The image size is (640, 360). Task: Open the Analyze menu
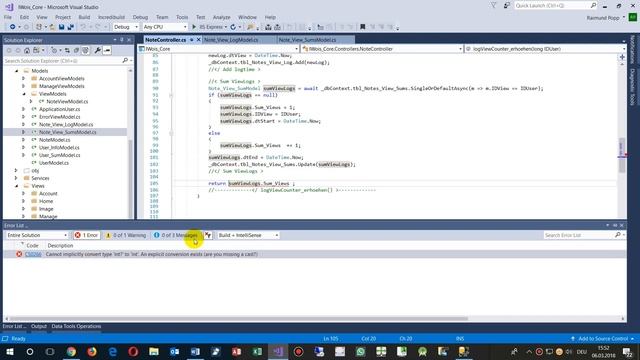pyautogui.click(x=221, y=17)
